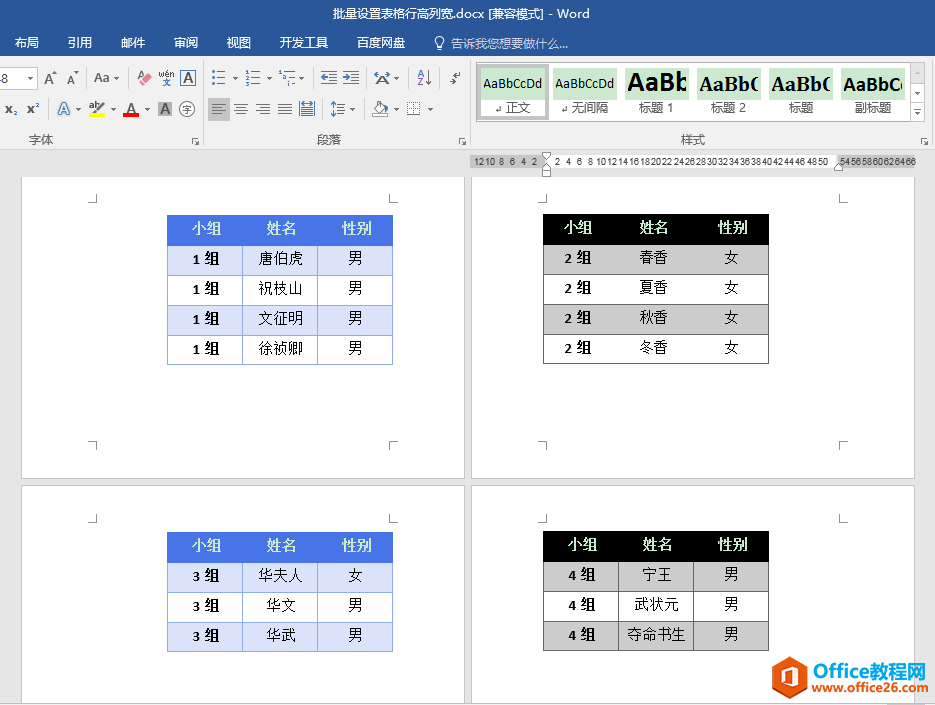Viewport: 935px width, 705px height.
Task: Click the 夺命书生 table cell
Action: (x=656, y=635)
